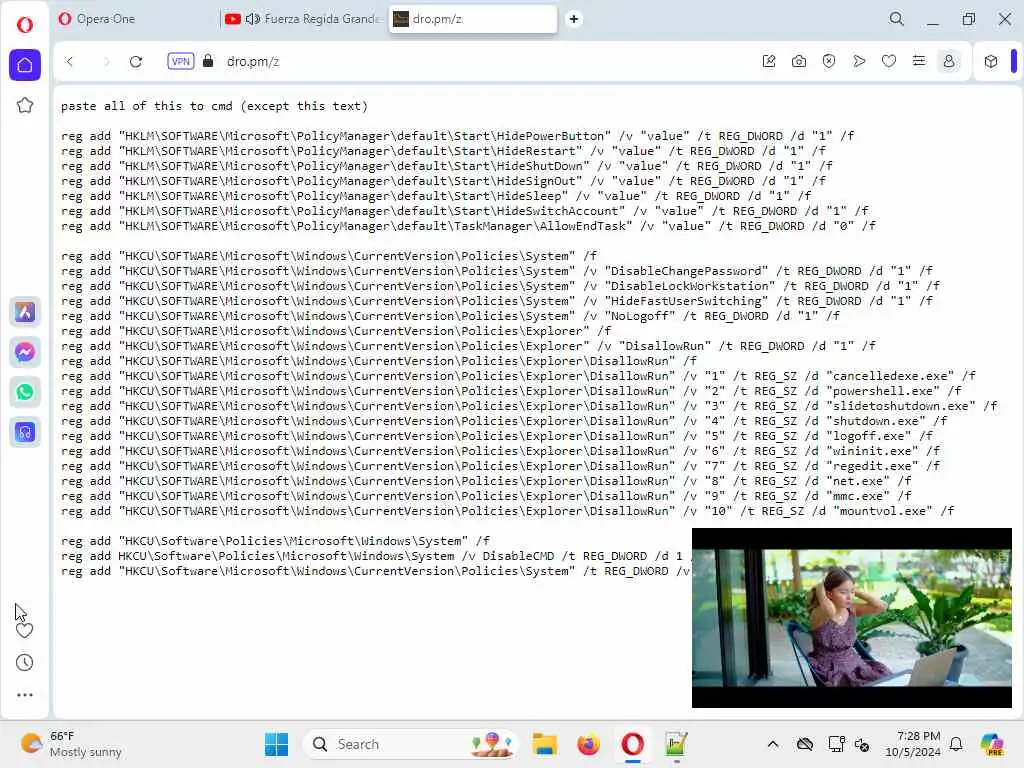Open the cloud sync tray icon
This screenshot has height=768, width=1024.
pos(805,744)
